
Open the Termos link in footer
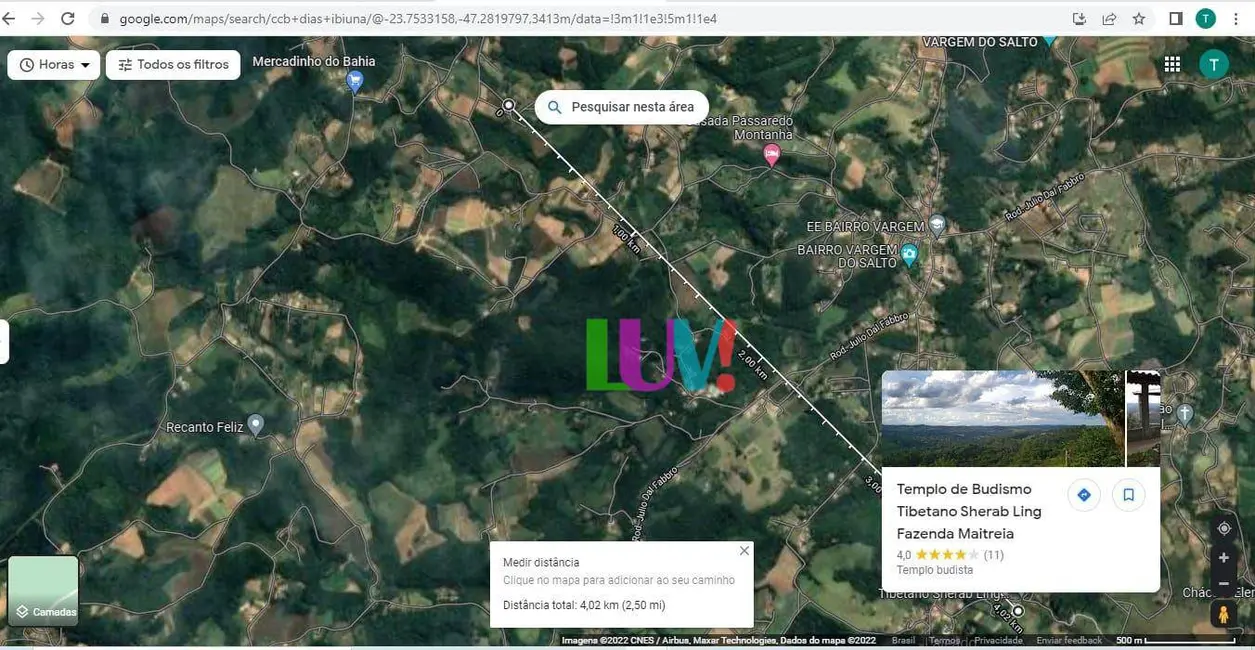point(944,640)
